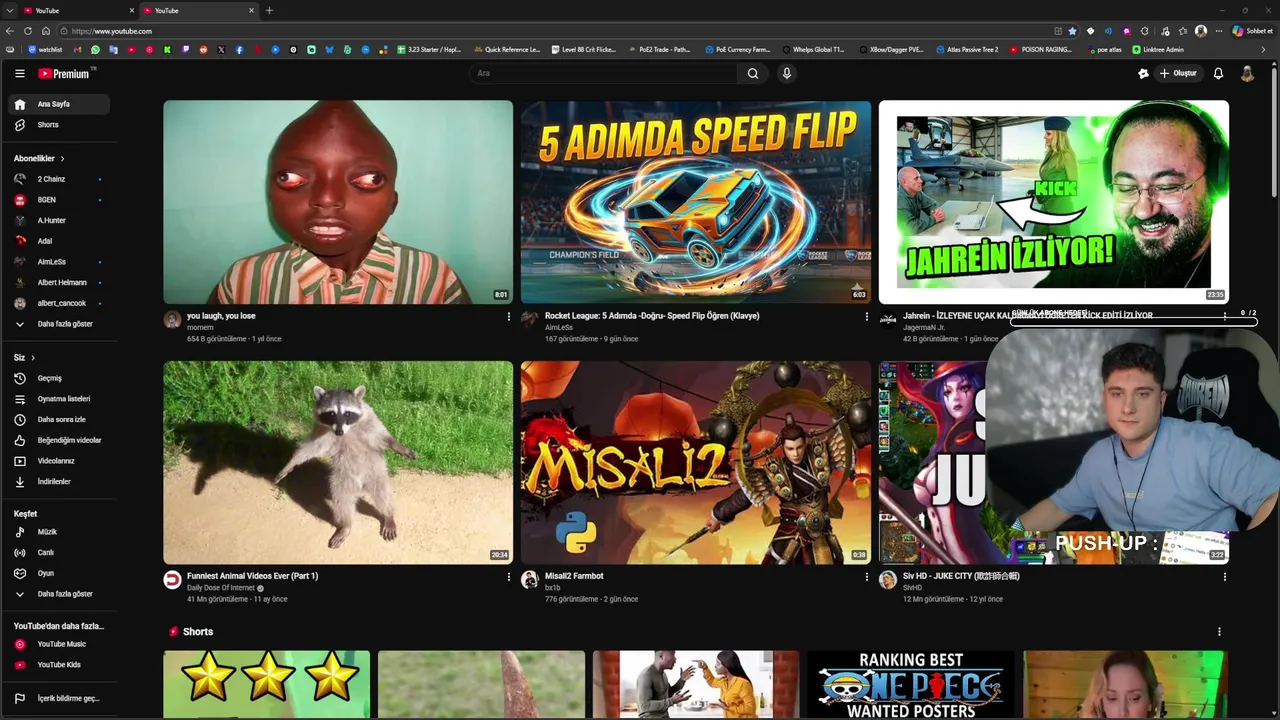This screenshot has width=1280, height=720.
Task: Click the search magnifier button
Action: coord(753,73)
